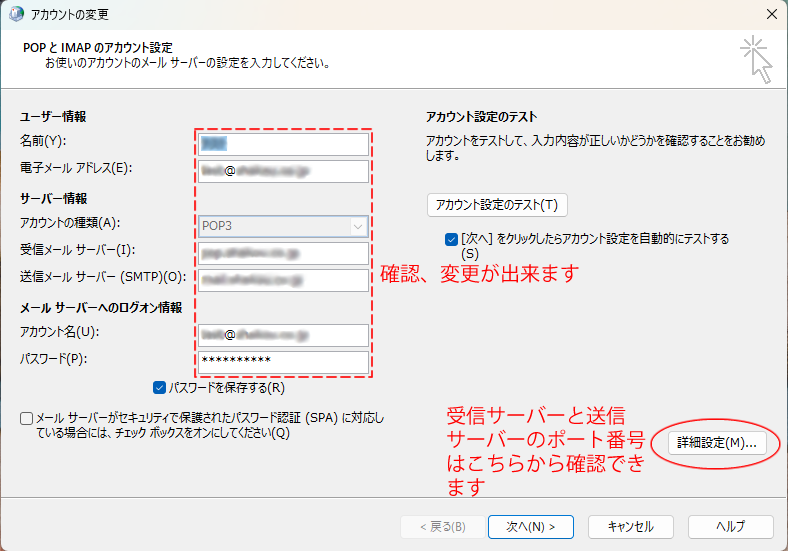Click the sparkle cursor icon in the header
The height and width of the screenshot is (551, 788).
click(756, 59)
